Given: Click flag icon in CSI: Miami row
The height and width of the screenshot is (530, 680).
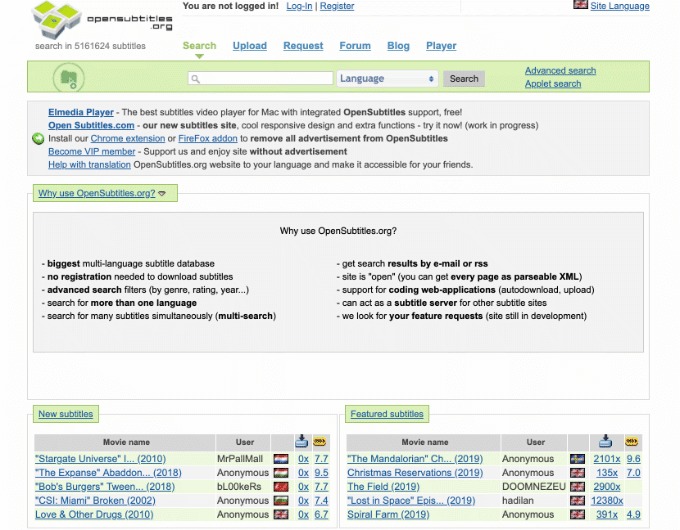Looking at the screenshot, I should pos(281,501).
